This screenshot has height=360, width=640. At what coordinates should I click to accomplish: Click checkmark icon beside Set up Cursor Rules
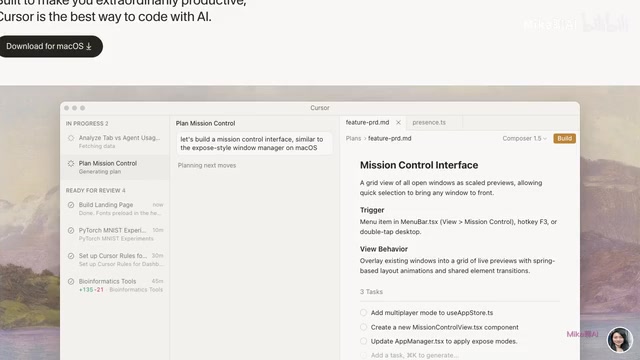point(71,256)
